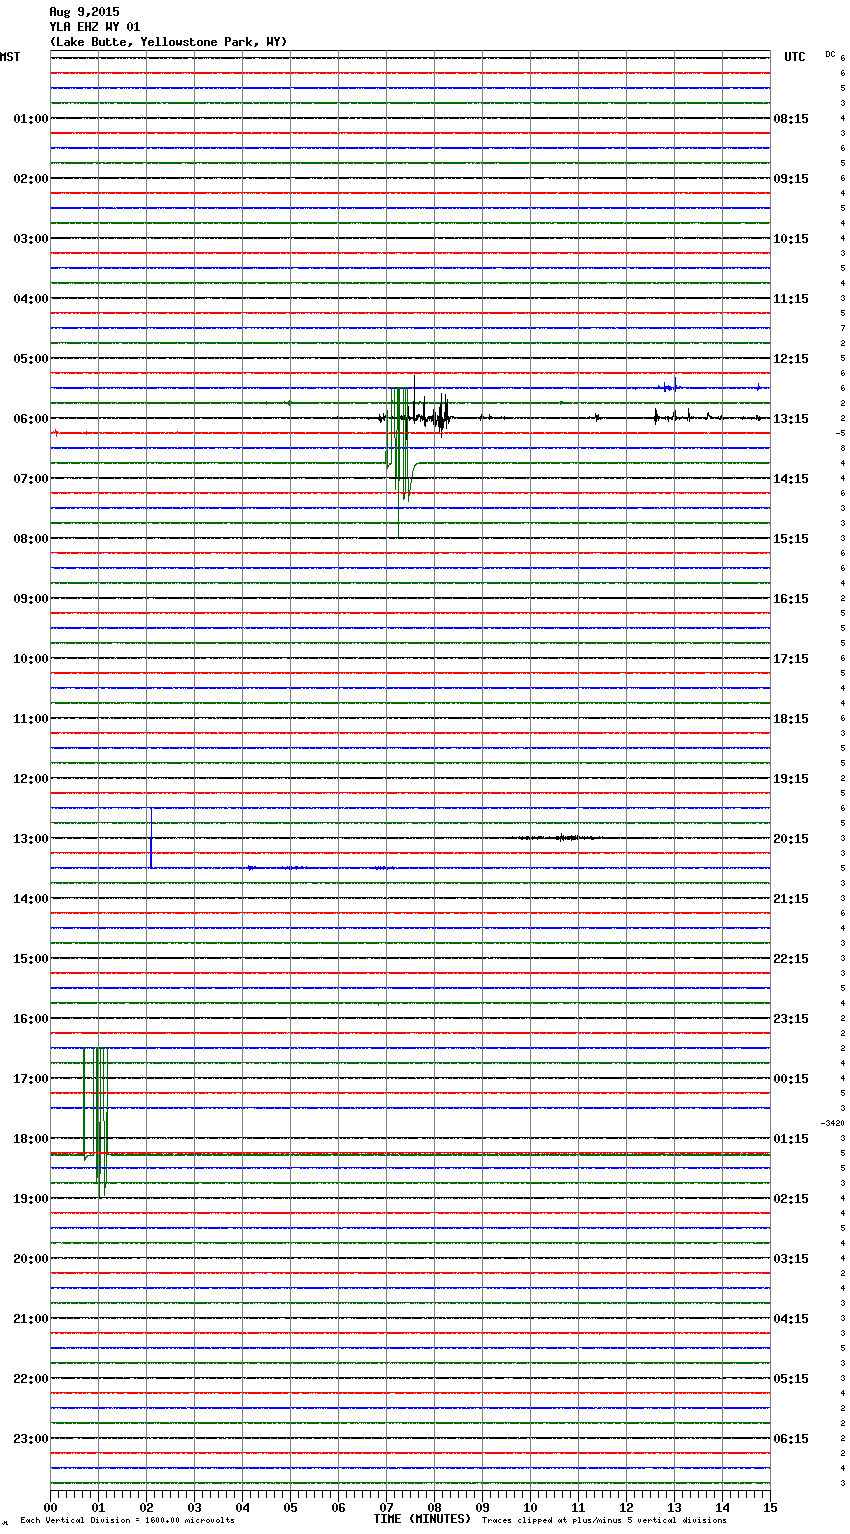Click the 12:15 UTC time label
This screenshot has width=850, height=1534.
(x=791, y=359)
